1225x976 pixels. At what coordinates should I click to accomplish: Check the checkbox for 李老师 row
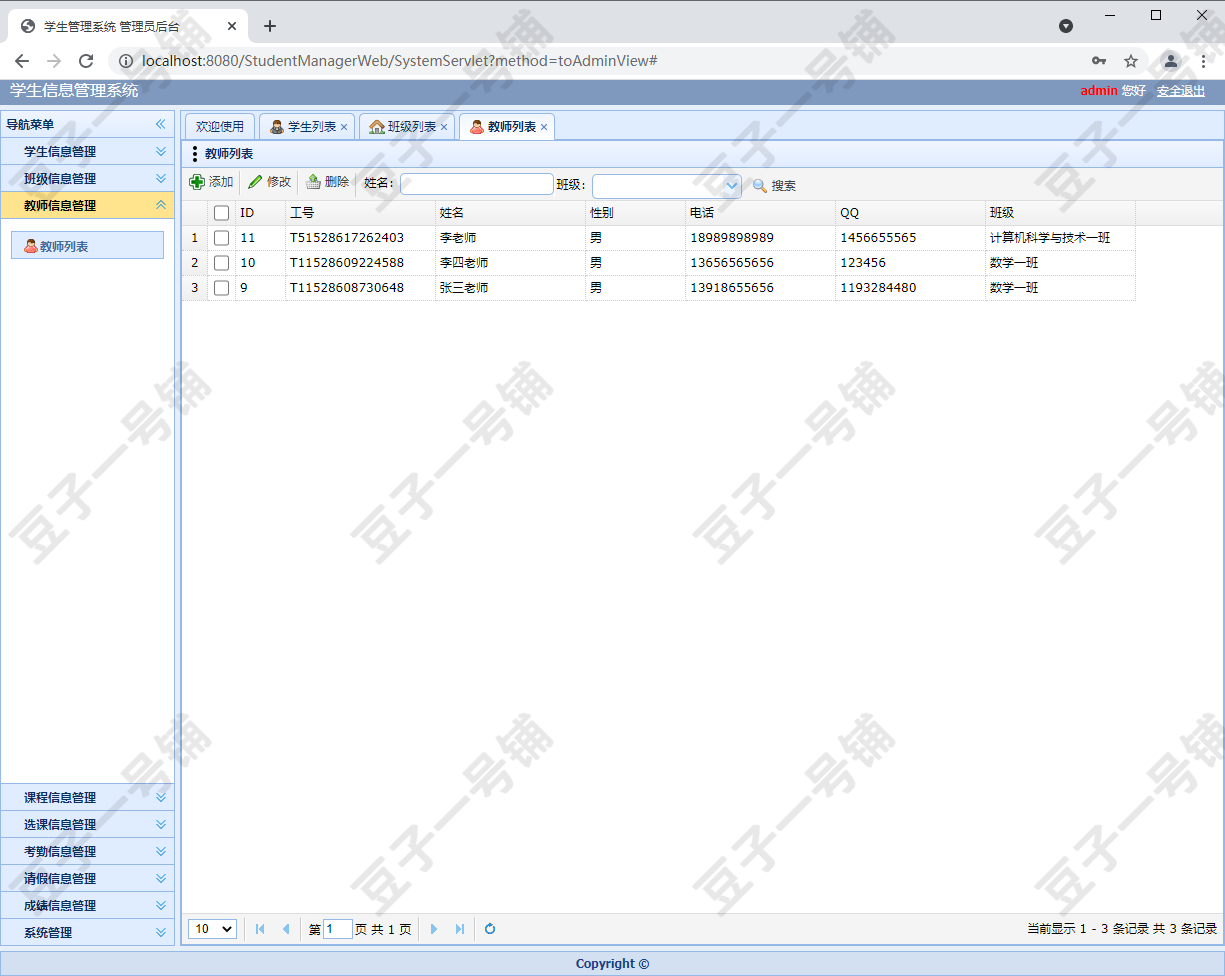[x=221, y=237]
